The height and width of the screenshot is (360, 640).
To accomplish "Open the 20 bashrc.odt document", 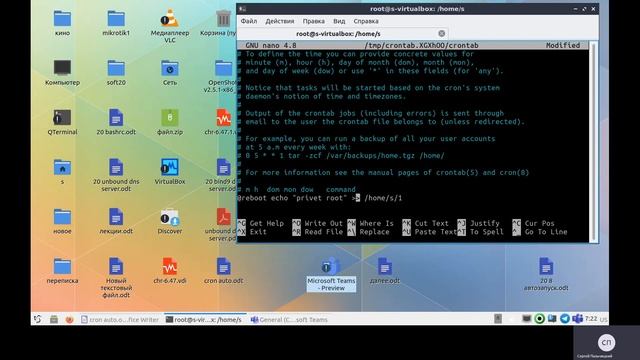I will [x=116, y=118].
